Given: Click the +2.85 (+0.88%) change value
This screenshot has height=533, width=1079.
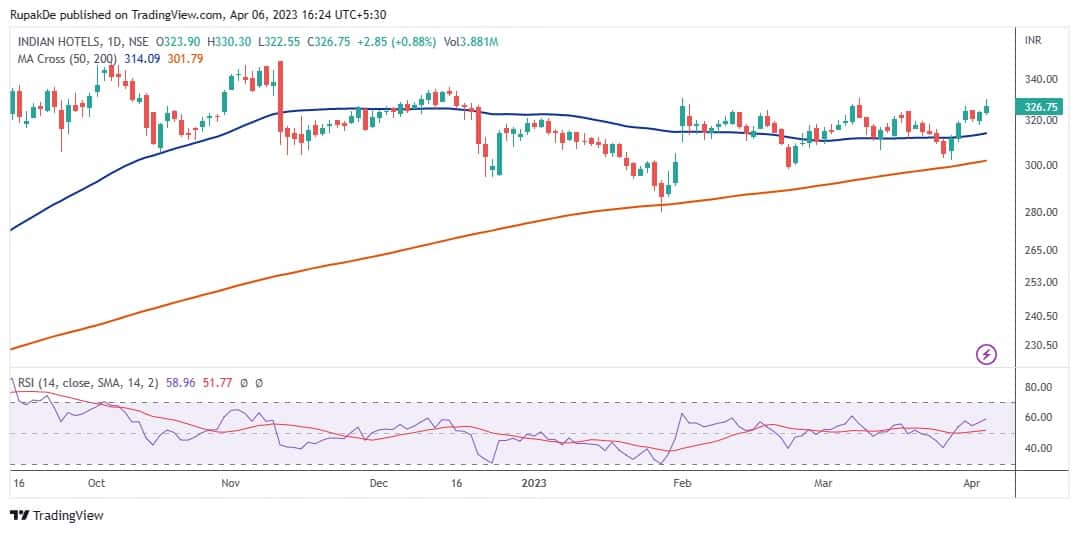Looking at the screenshot, I should 396,42.
